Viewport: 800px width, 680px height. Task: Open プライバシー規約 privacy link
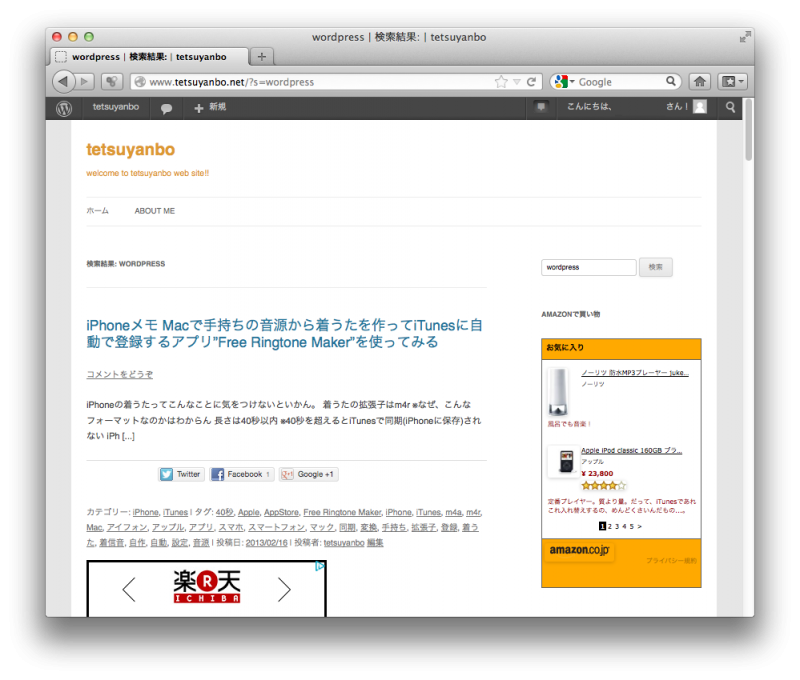(671, 561)
